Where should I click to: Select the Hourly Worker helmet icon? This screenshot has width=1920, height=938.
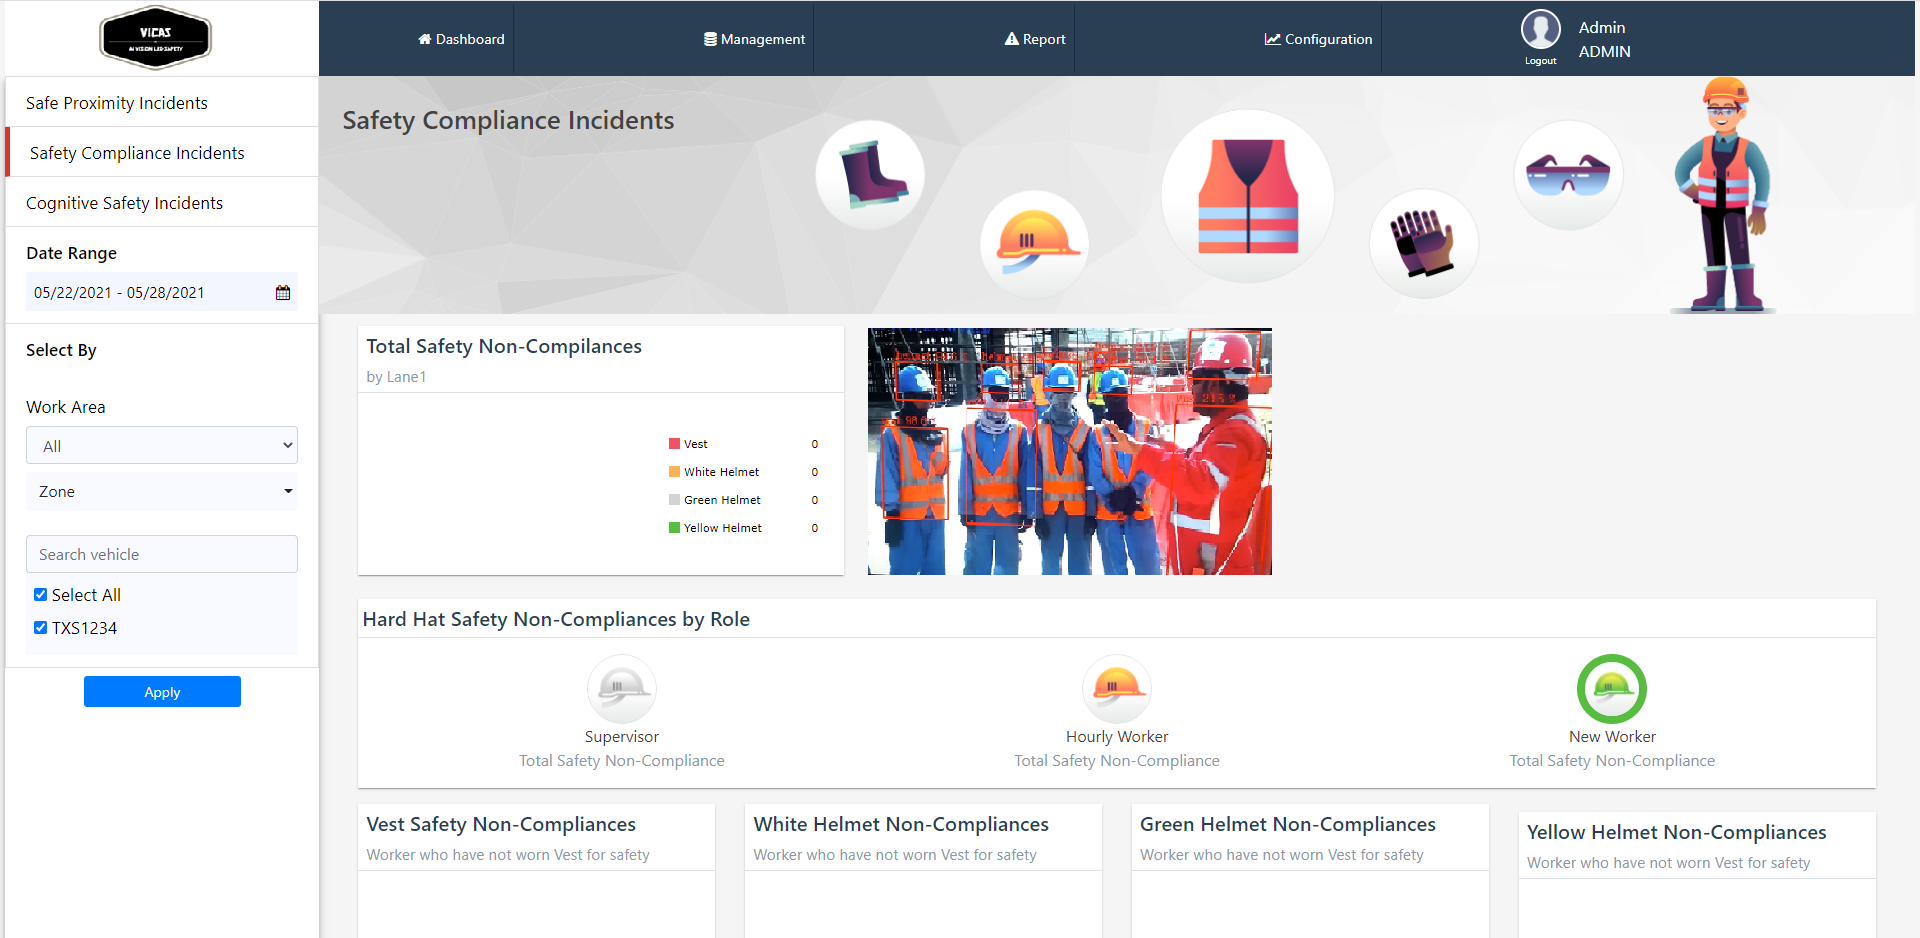click(x=1116, y=689)
